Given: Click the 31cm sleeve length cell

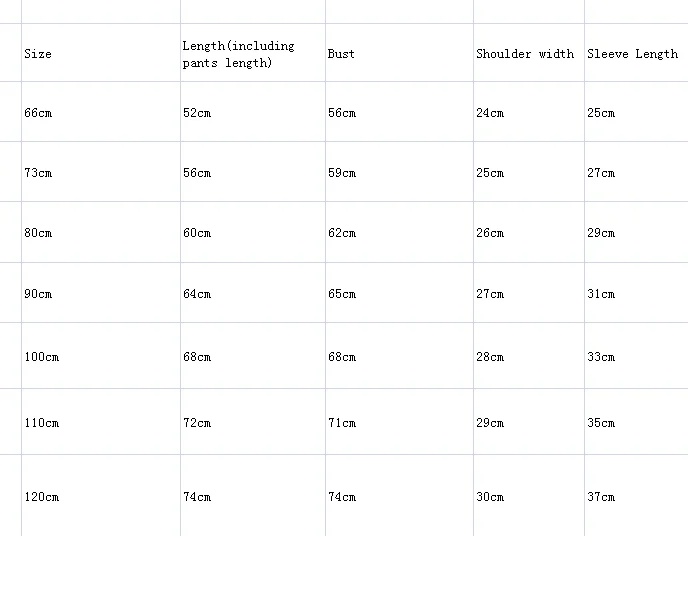Looking at the screenshot, I should [636, 293].
